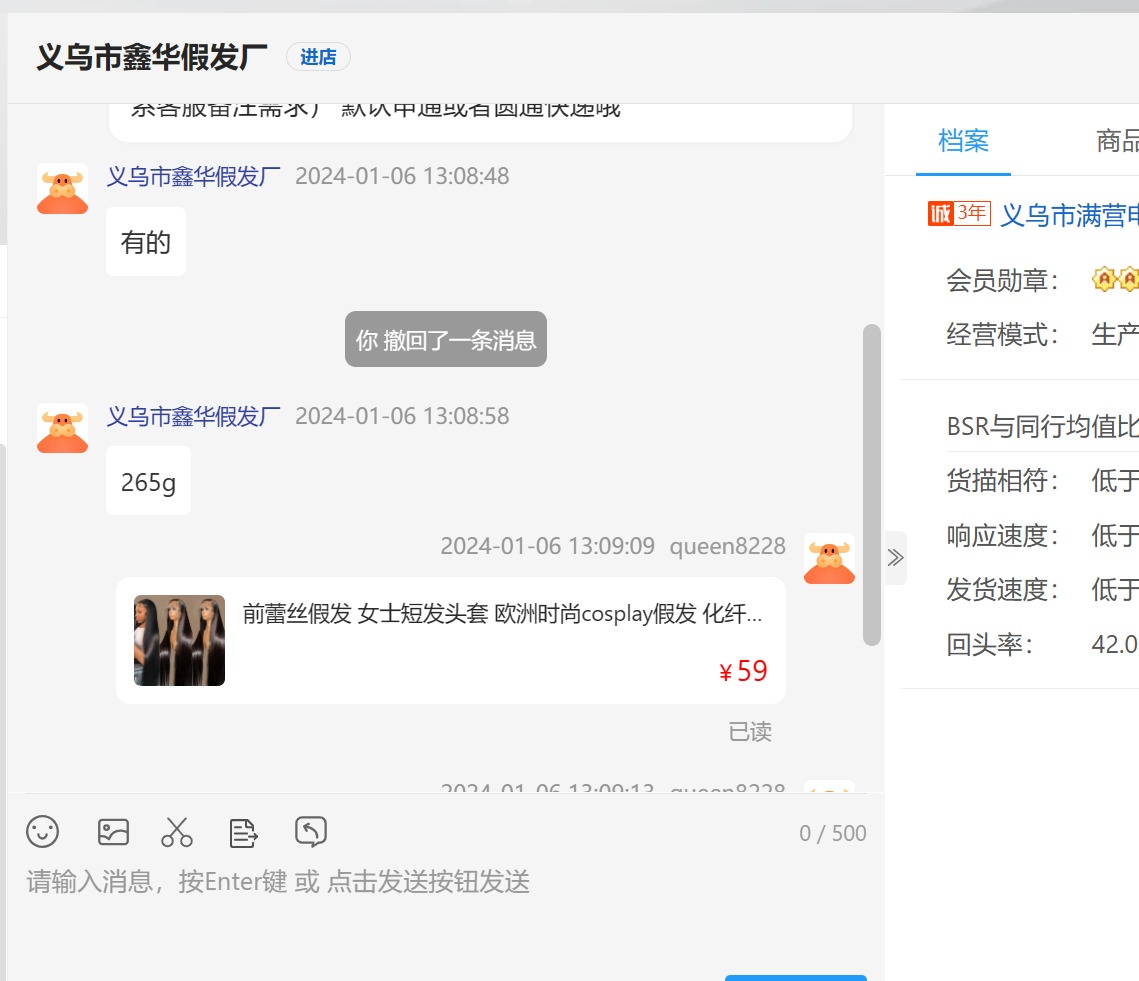Click queen8228's avatar on the right
Viewport: 1139px width, 981px height.
(x=829, y=558)
